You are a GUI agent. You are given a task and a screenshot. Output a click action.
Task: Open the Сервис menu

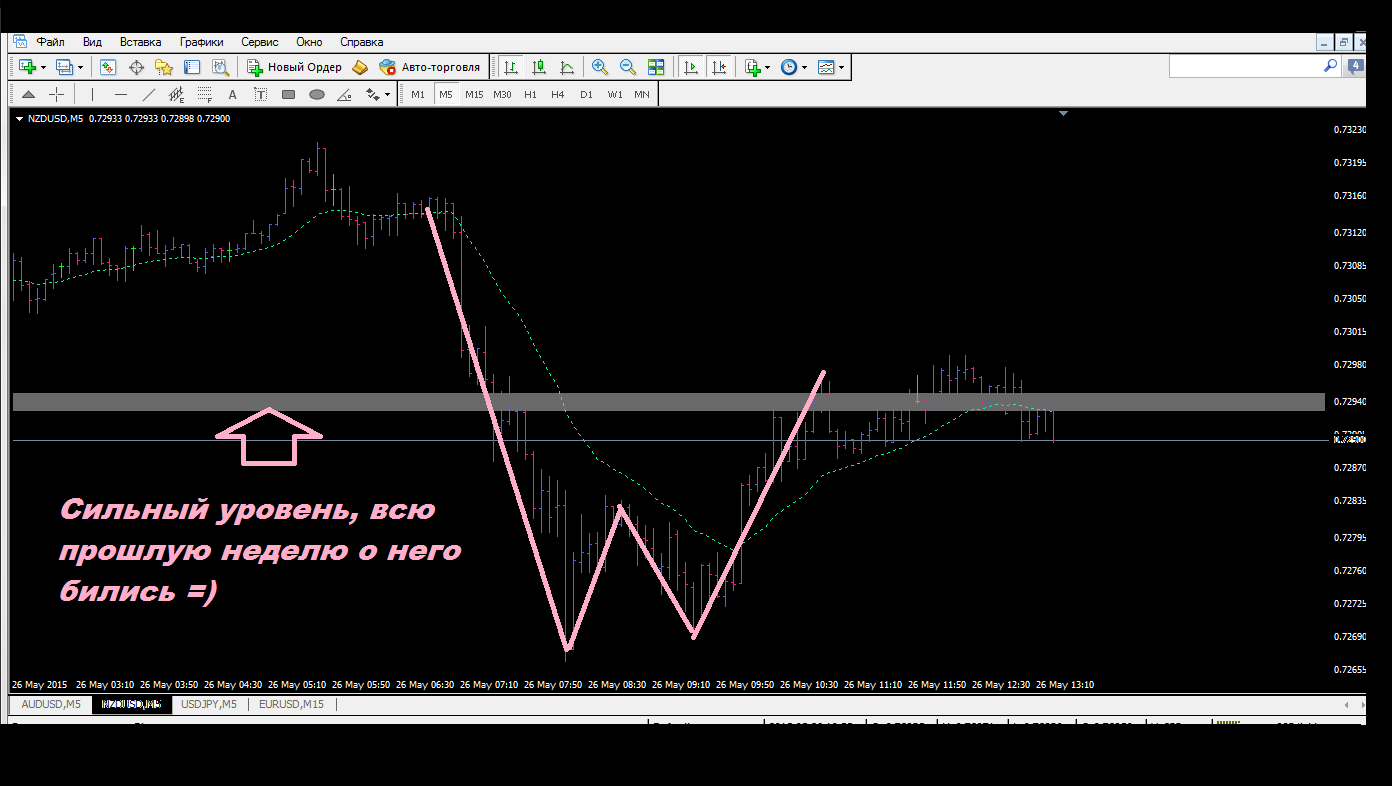pos(260,42)
